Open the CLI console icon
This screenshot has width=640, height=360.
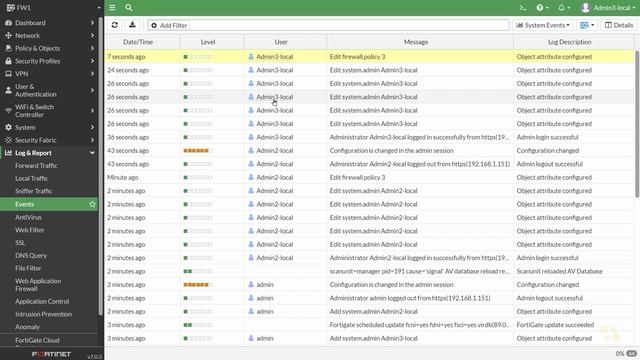pos(523,8)
